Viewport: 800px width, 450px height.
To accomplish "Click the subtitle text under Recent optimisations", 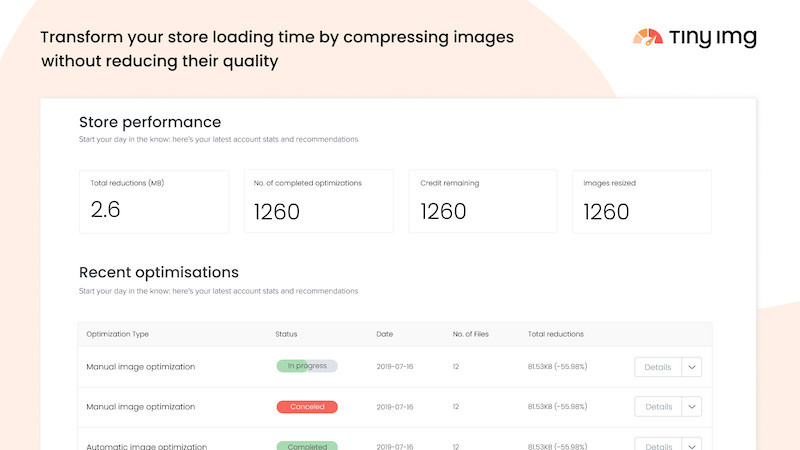I will 218,291.
